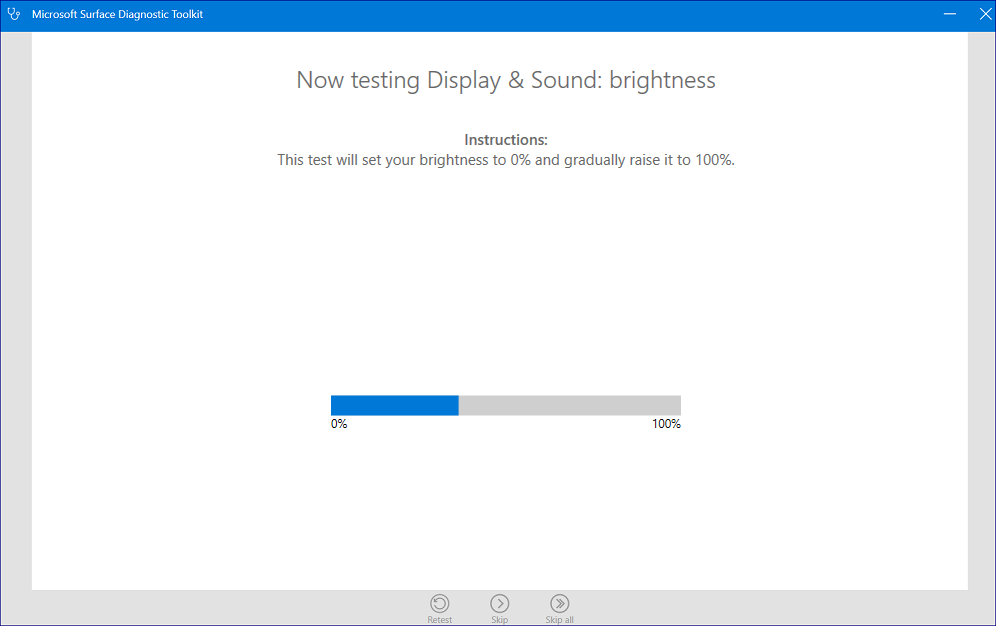Click the Instructions heading text

[x=505, y=139]
